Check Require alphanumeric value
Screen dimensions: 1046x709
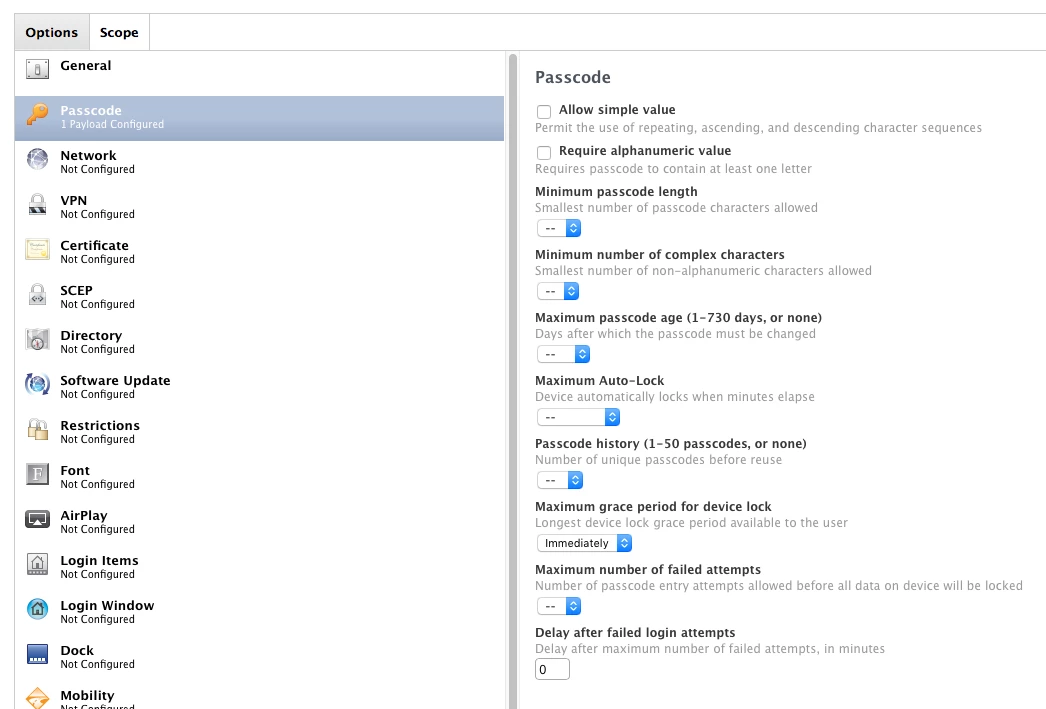coord(544,153)
